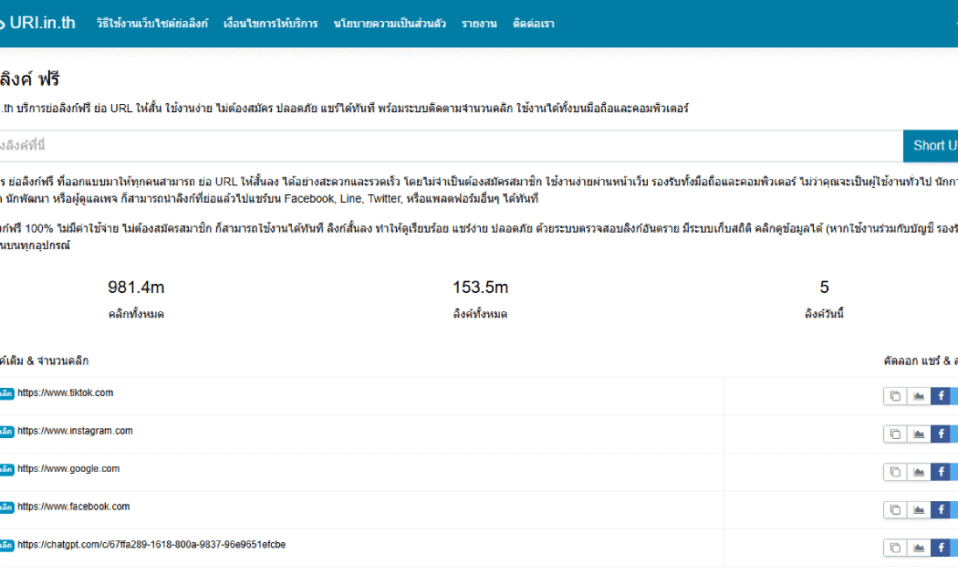958x575 pixels.
Task: Click the click-count badge beside facebook.com
Action: (x=7, y=507)
